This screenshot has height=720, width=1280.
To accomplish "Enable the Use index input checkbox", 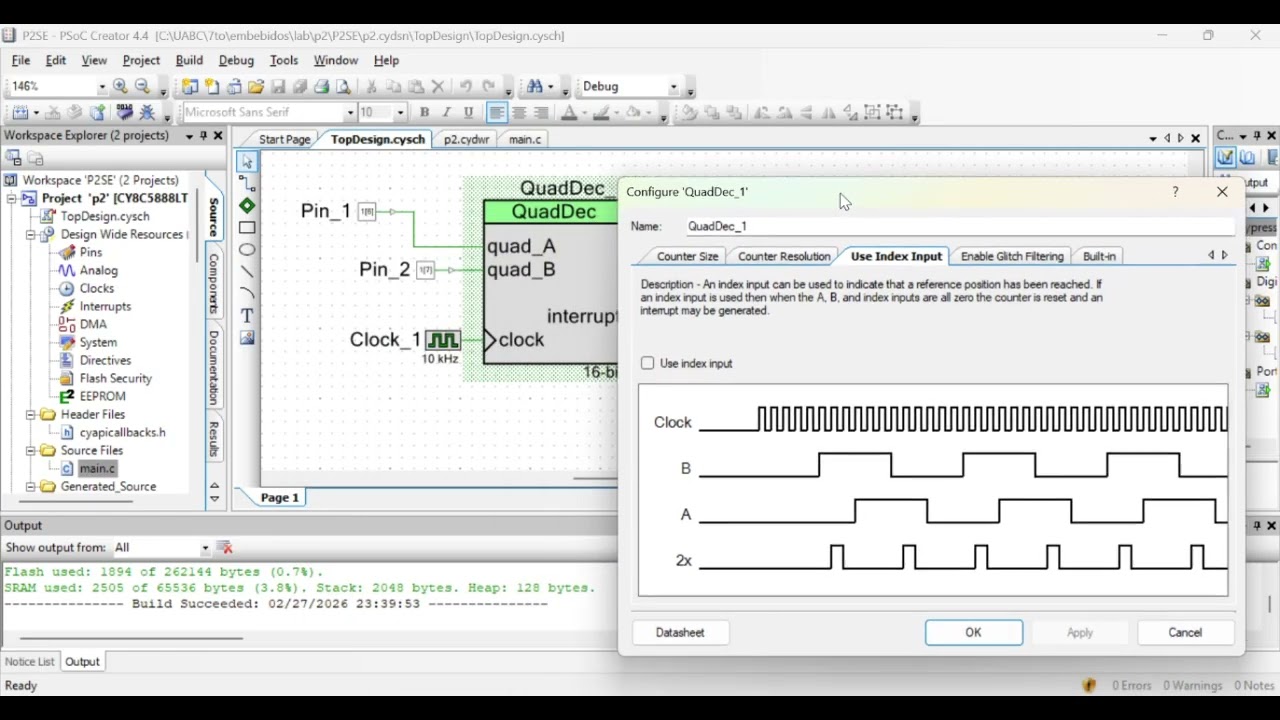I will [x=648, y=363].
